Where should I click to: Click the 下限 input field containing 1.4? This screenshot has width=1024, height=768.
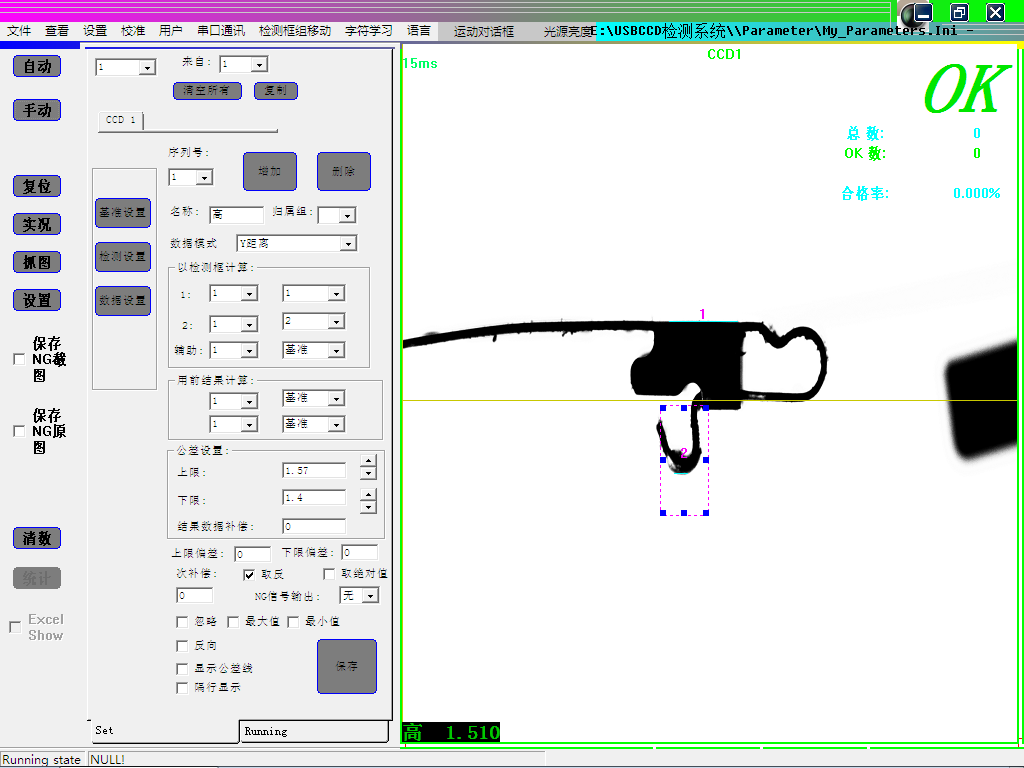pyautogui.click(x=314, y=497)
